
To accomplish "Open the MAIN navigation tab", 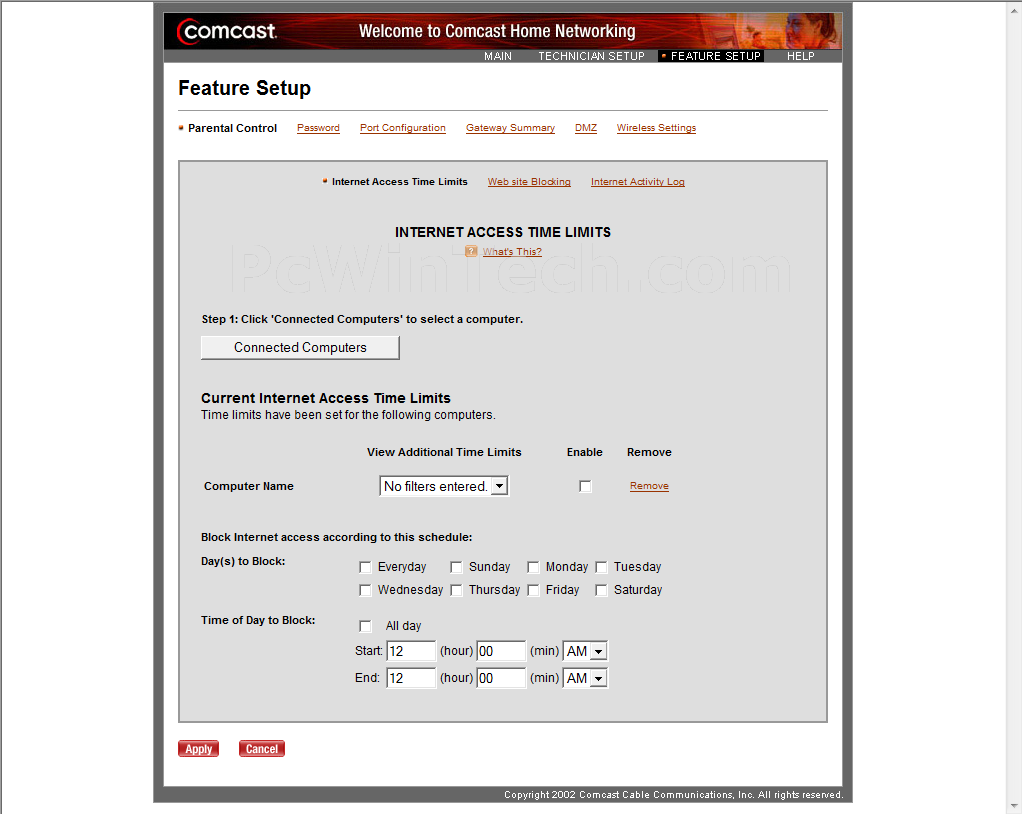I will pos(497,56).
